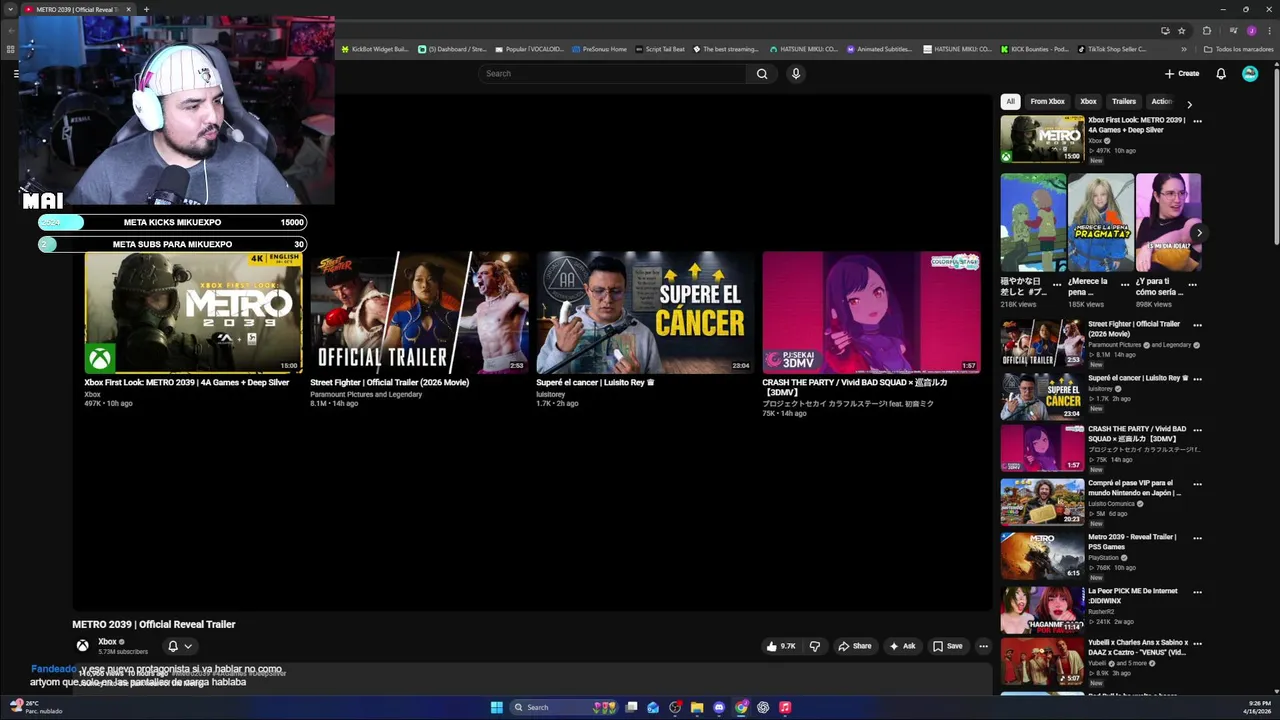Select the Trailers filter chip
Image resolution: width=1280 pixels, height=720 pixels.
tap(1124, 101)
